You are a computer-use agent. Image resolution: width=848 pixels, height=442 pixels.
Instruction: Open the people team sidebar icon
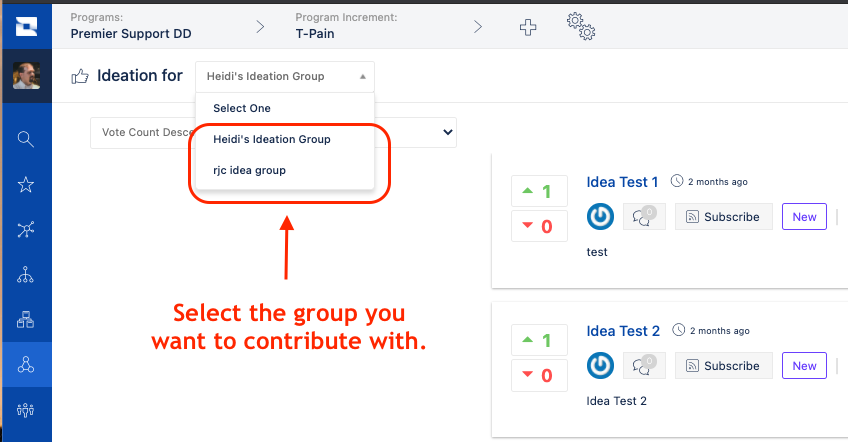tap(25, 410)
